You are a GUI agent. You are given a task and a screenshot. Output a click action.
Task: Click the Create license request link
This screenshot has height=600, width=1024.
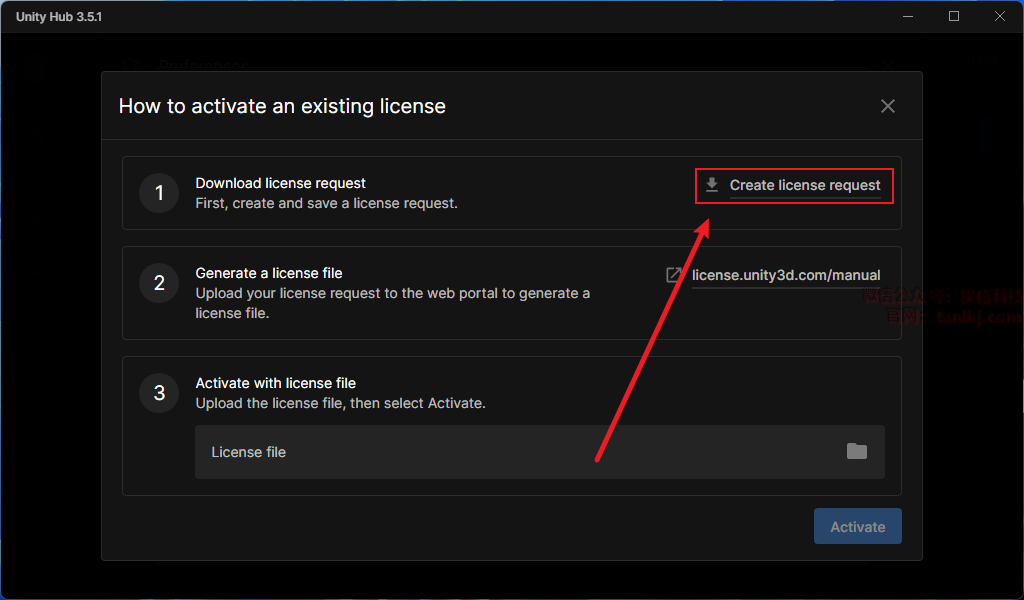click(x=805, y=185)
